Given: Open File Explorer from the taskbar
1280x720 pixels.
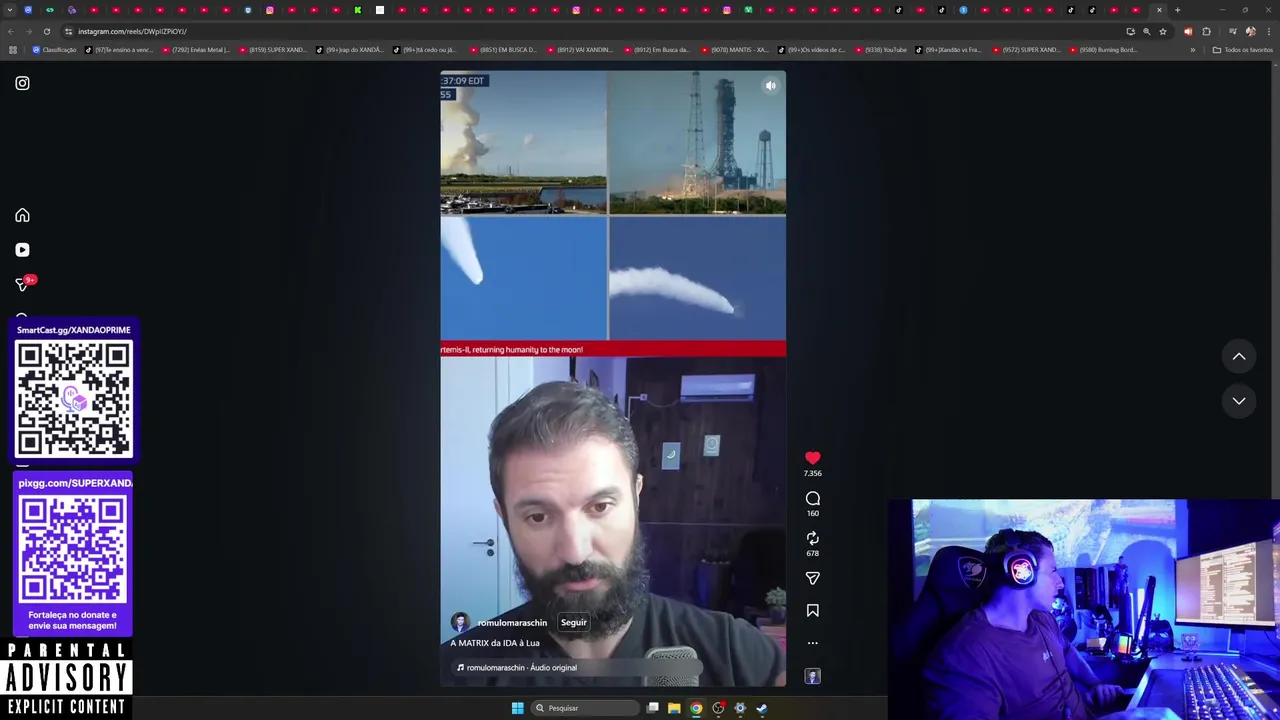Looking at the screenshot, I should 674,708.
